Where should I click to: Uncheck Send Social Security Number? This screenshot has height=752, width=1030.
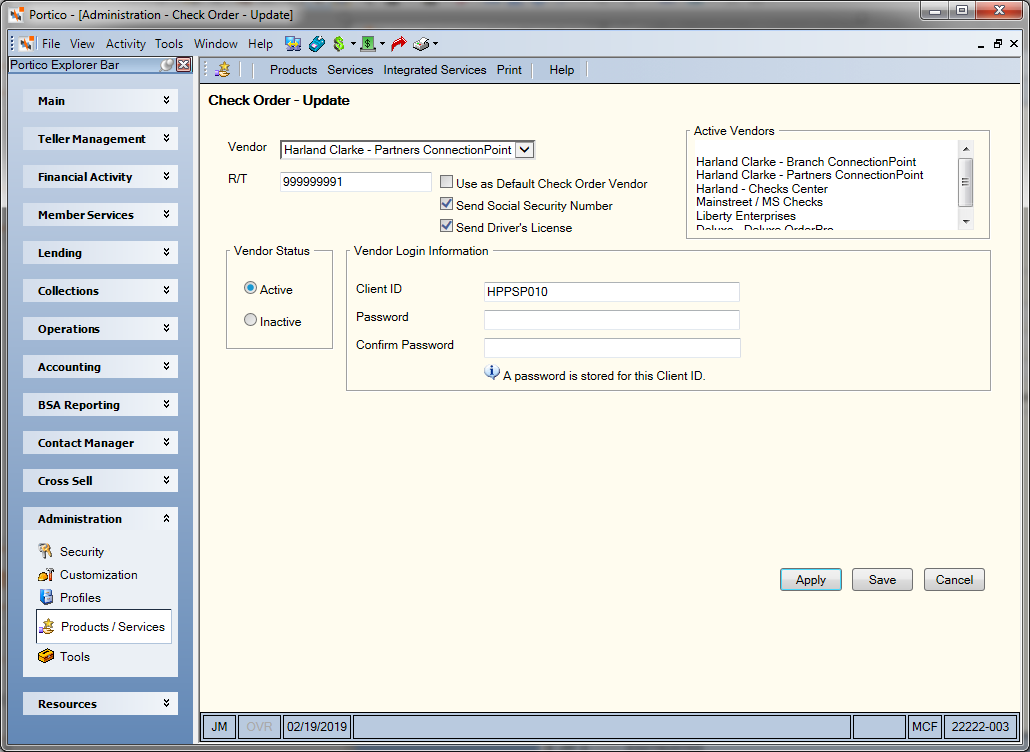[x=447, y=204]
